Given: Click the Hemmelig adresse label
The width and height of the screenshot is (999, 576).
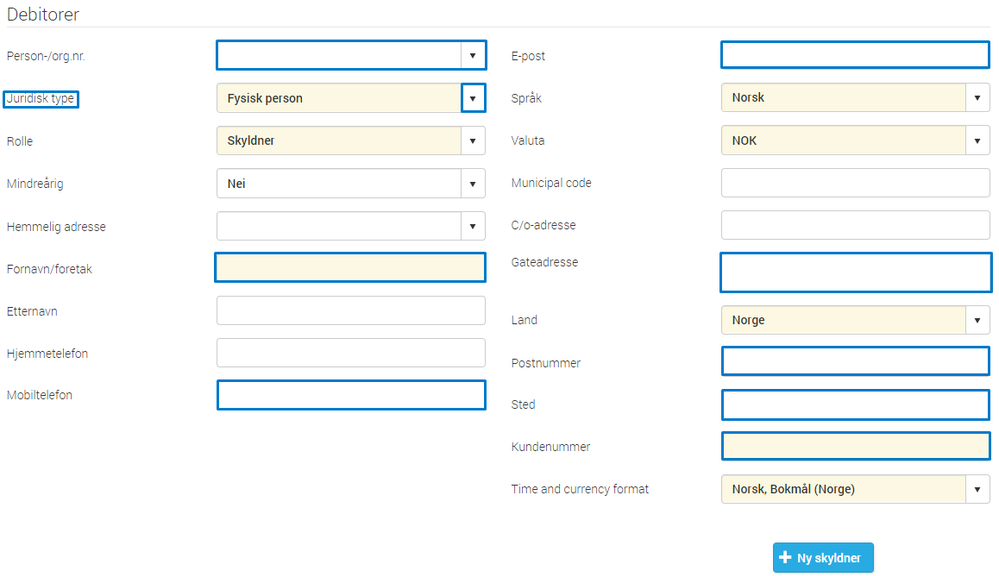Looking at the screenshot, I should [56, 227].
